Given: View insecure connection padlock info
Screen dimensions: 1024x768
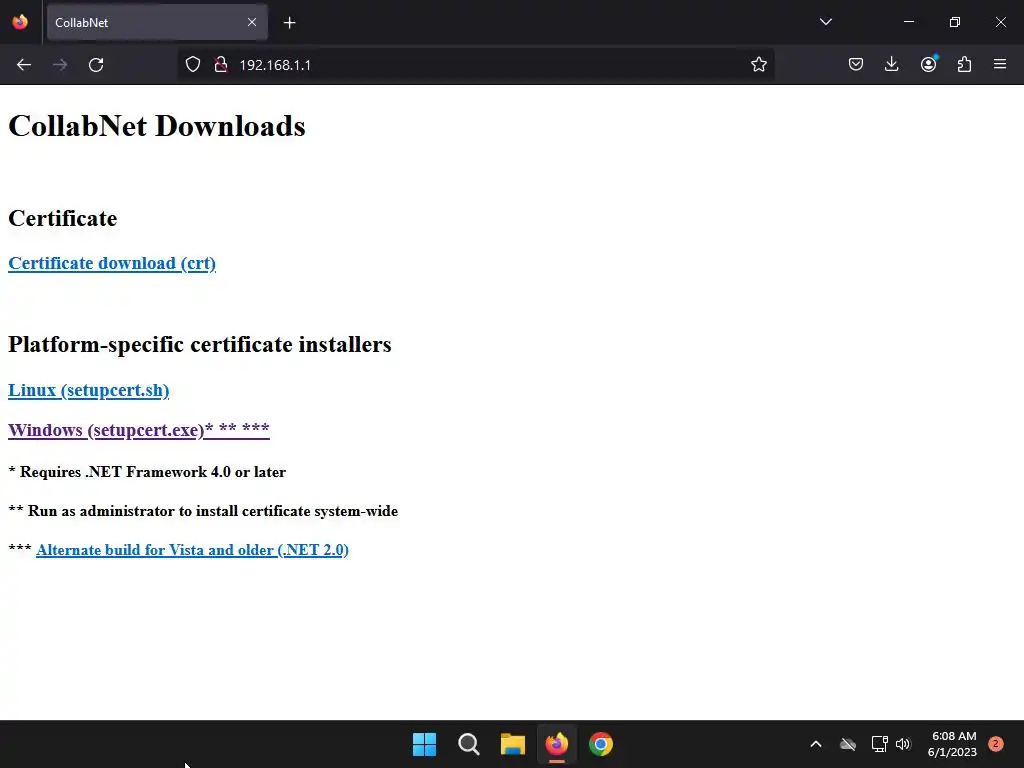Looking at the screenshot, I should (x=221, y=65).
